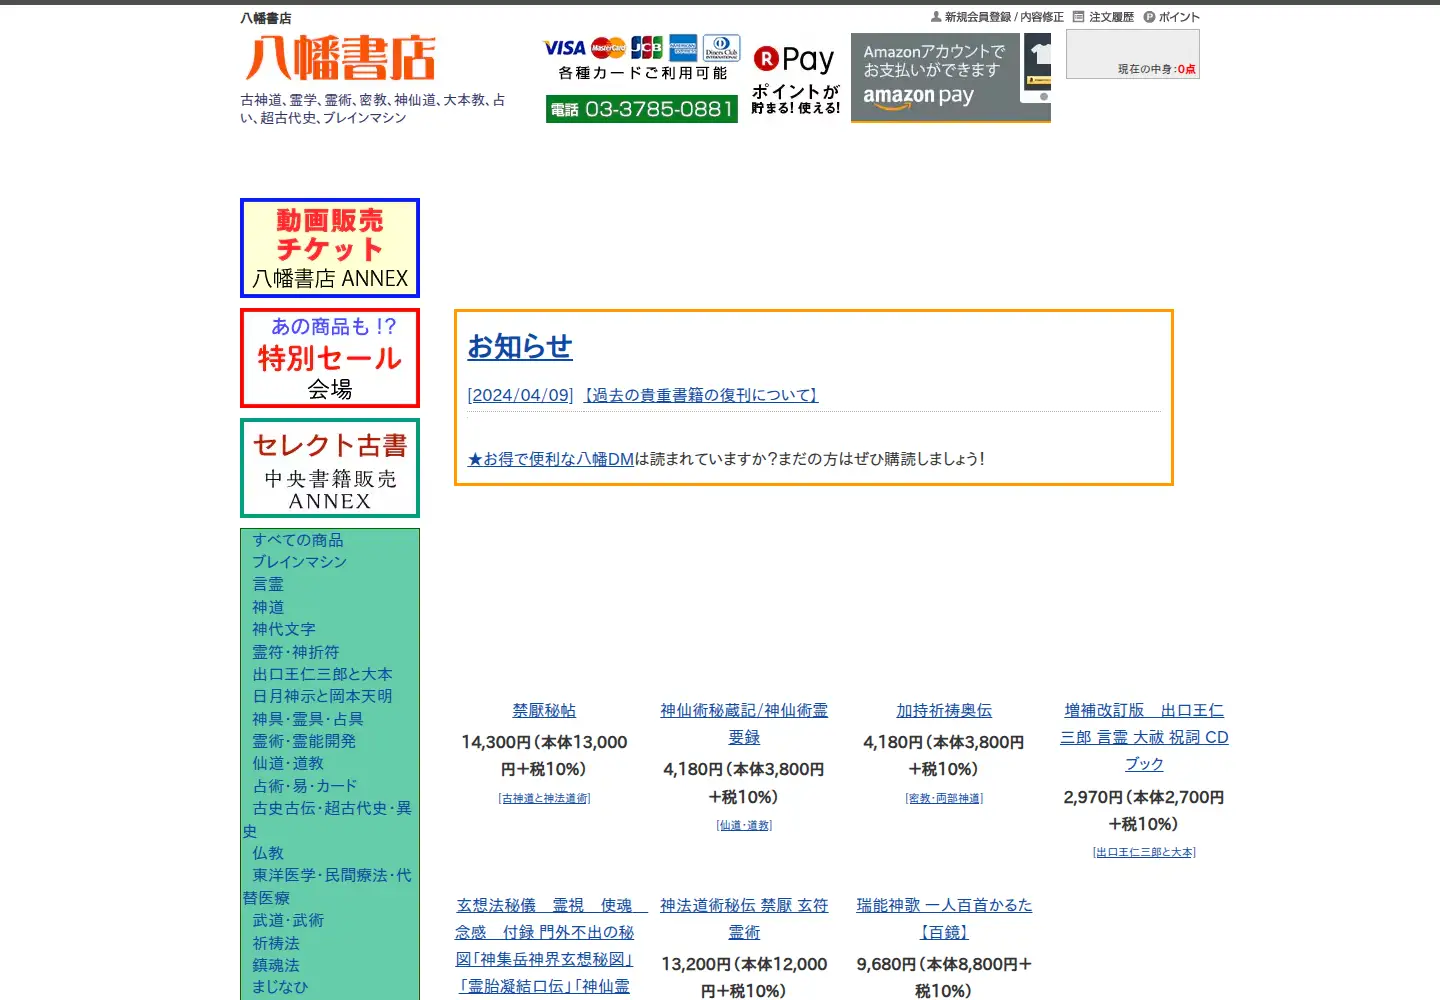
Task: Select 霊符･神折符 category
Action: tap(296, 652)
